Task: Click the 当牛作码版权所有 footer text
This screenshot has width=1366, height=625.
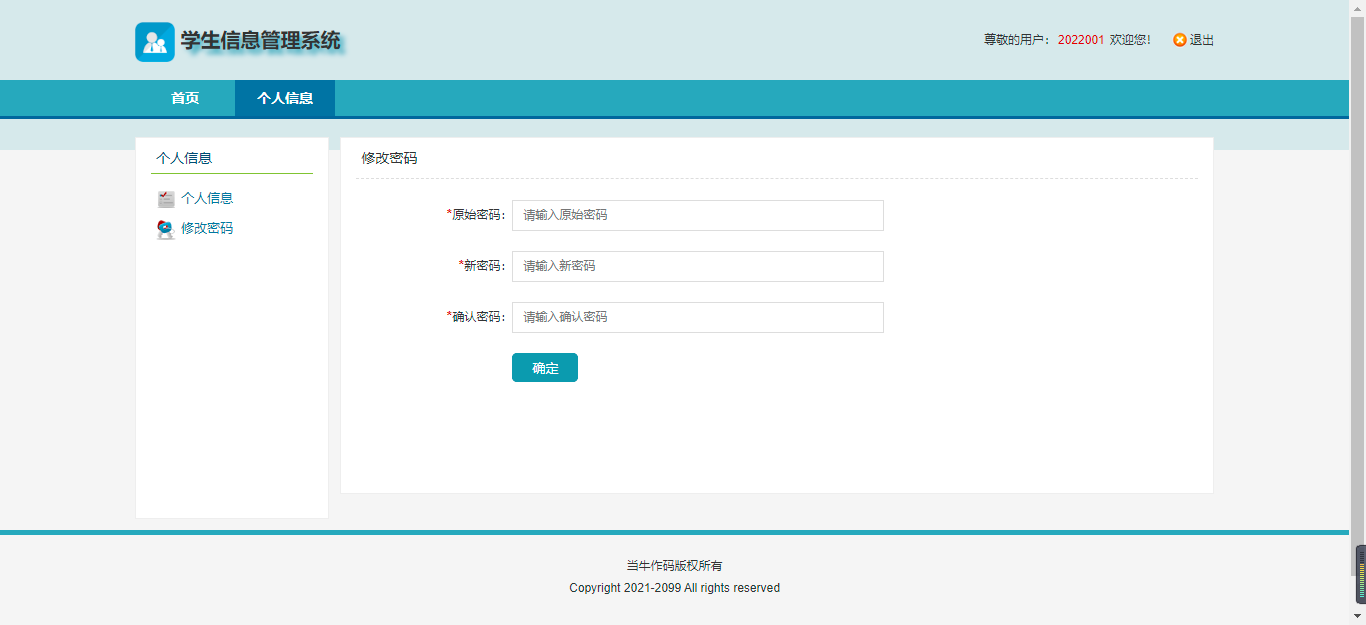Action: 674,566
